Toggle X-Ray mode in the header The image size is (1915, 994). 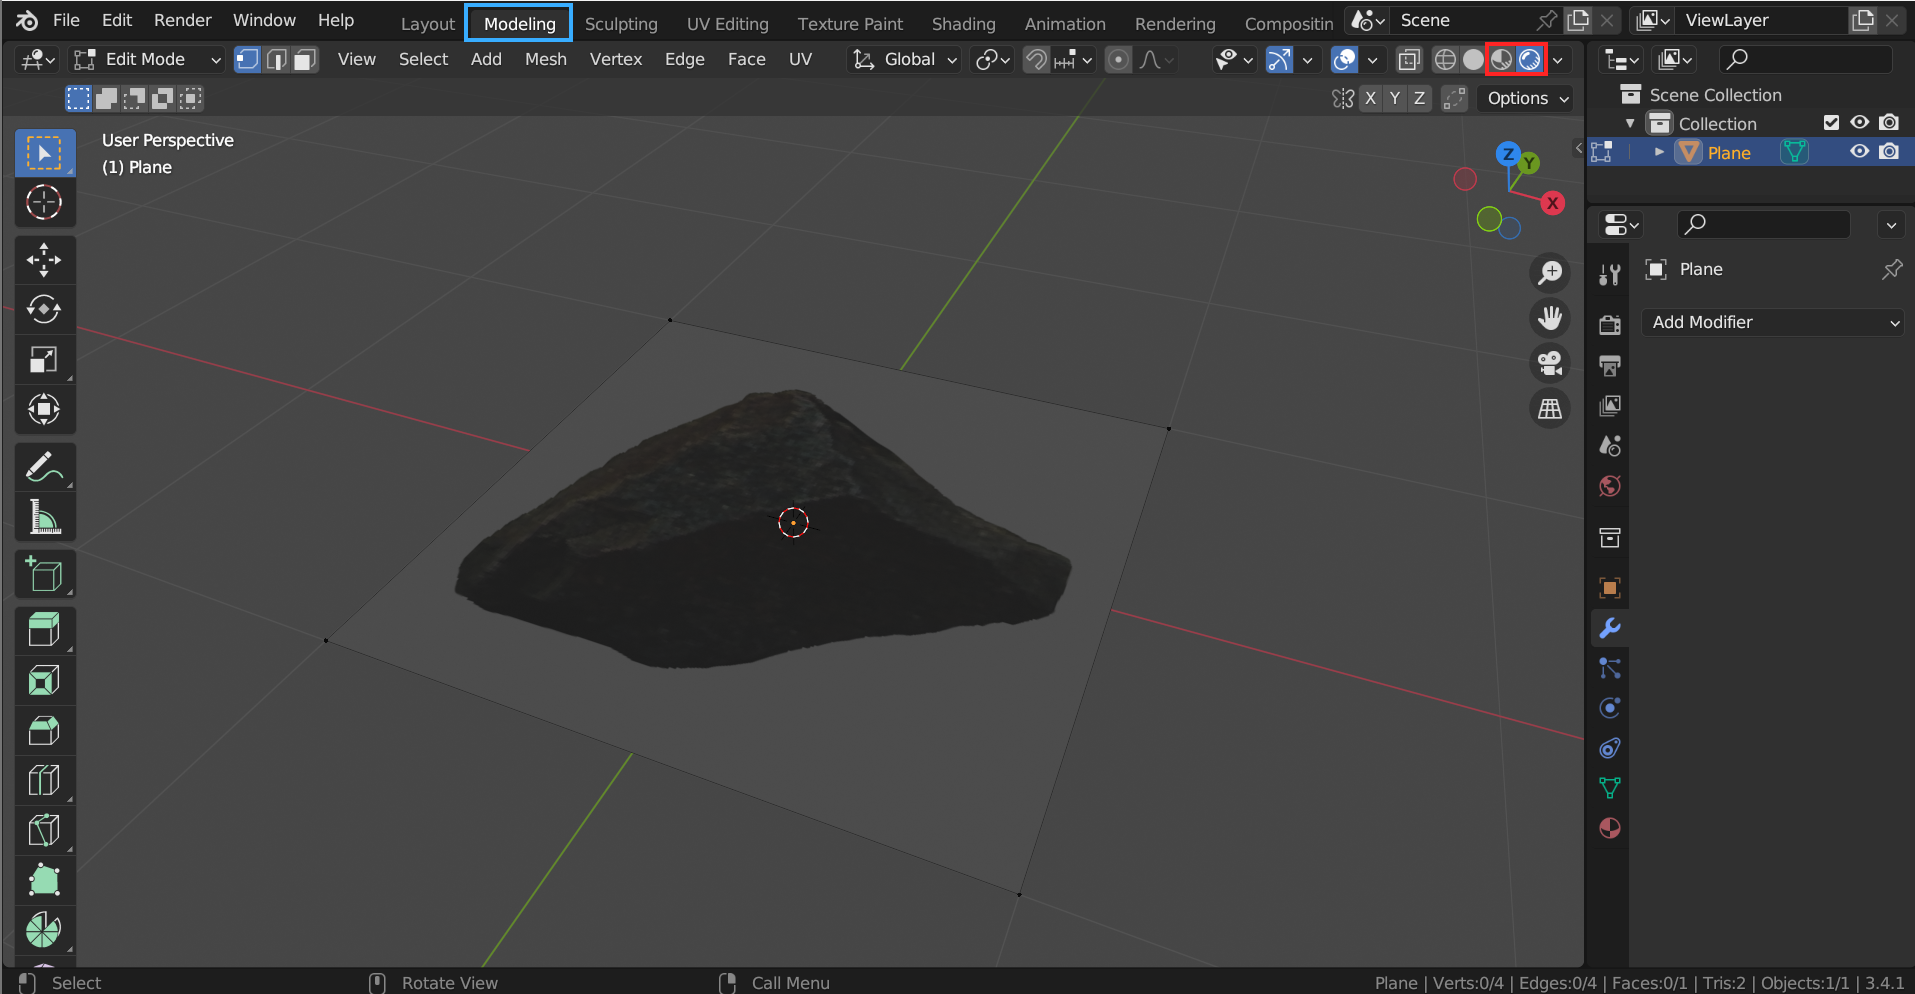click(x=1409, y=59)
